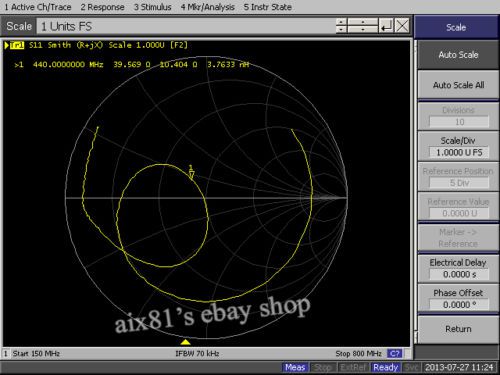The image size is (500, 375).
Task: Open the 2 Response menu
Action: tap(102, 7)
